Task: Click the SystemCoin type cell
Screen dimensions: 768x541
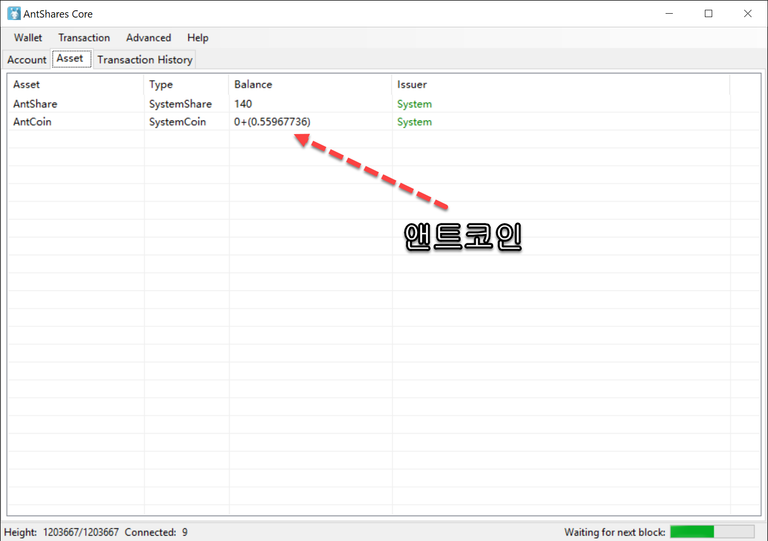Action: tap(177, 122)
